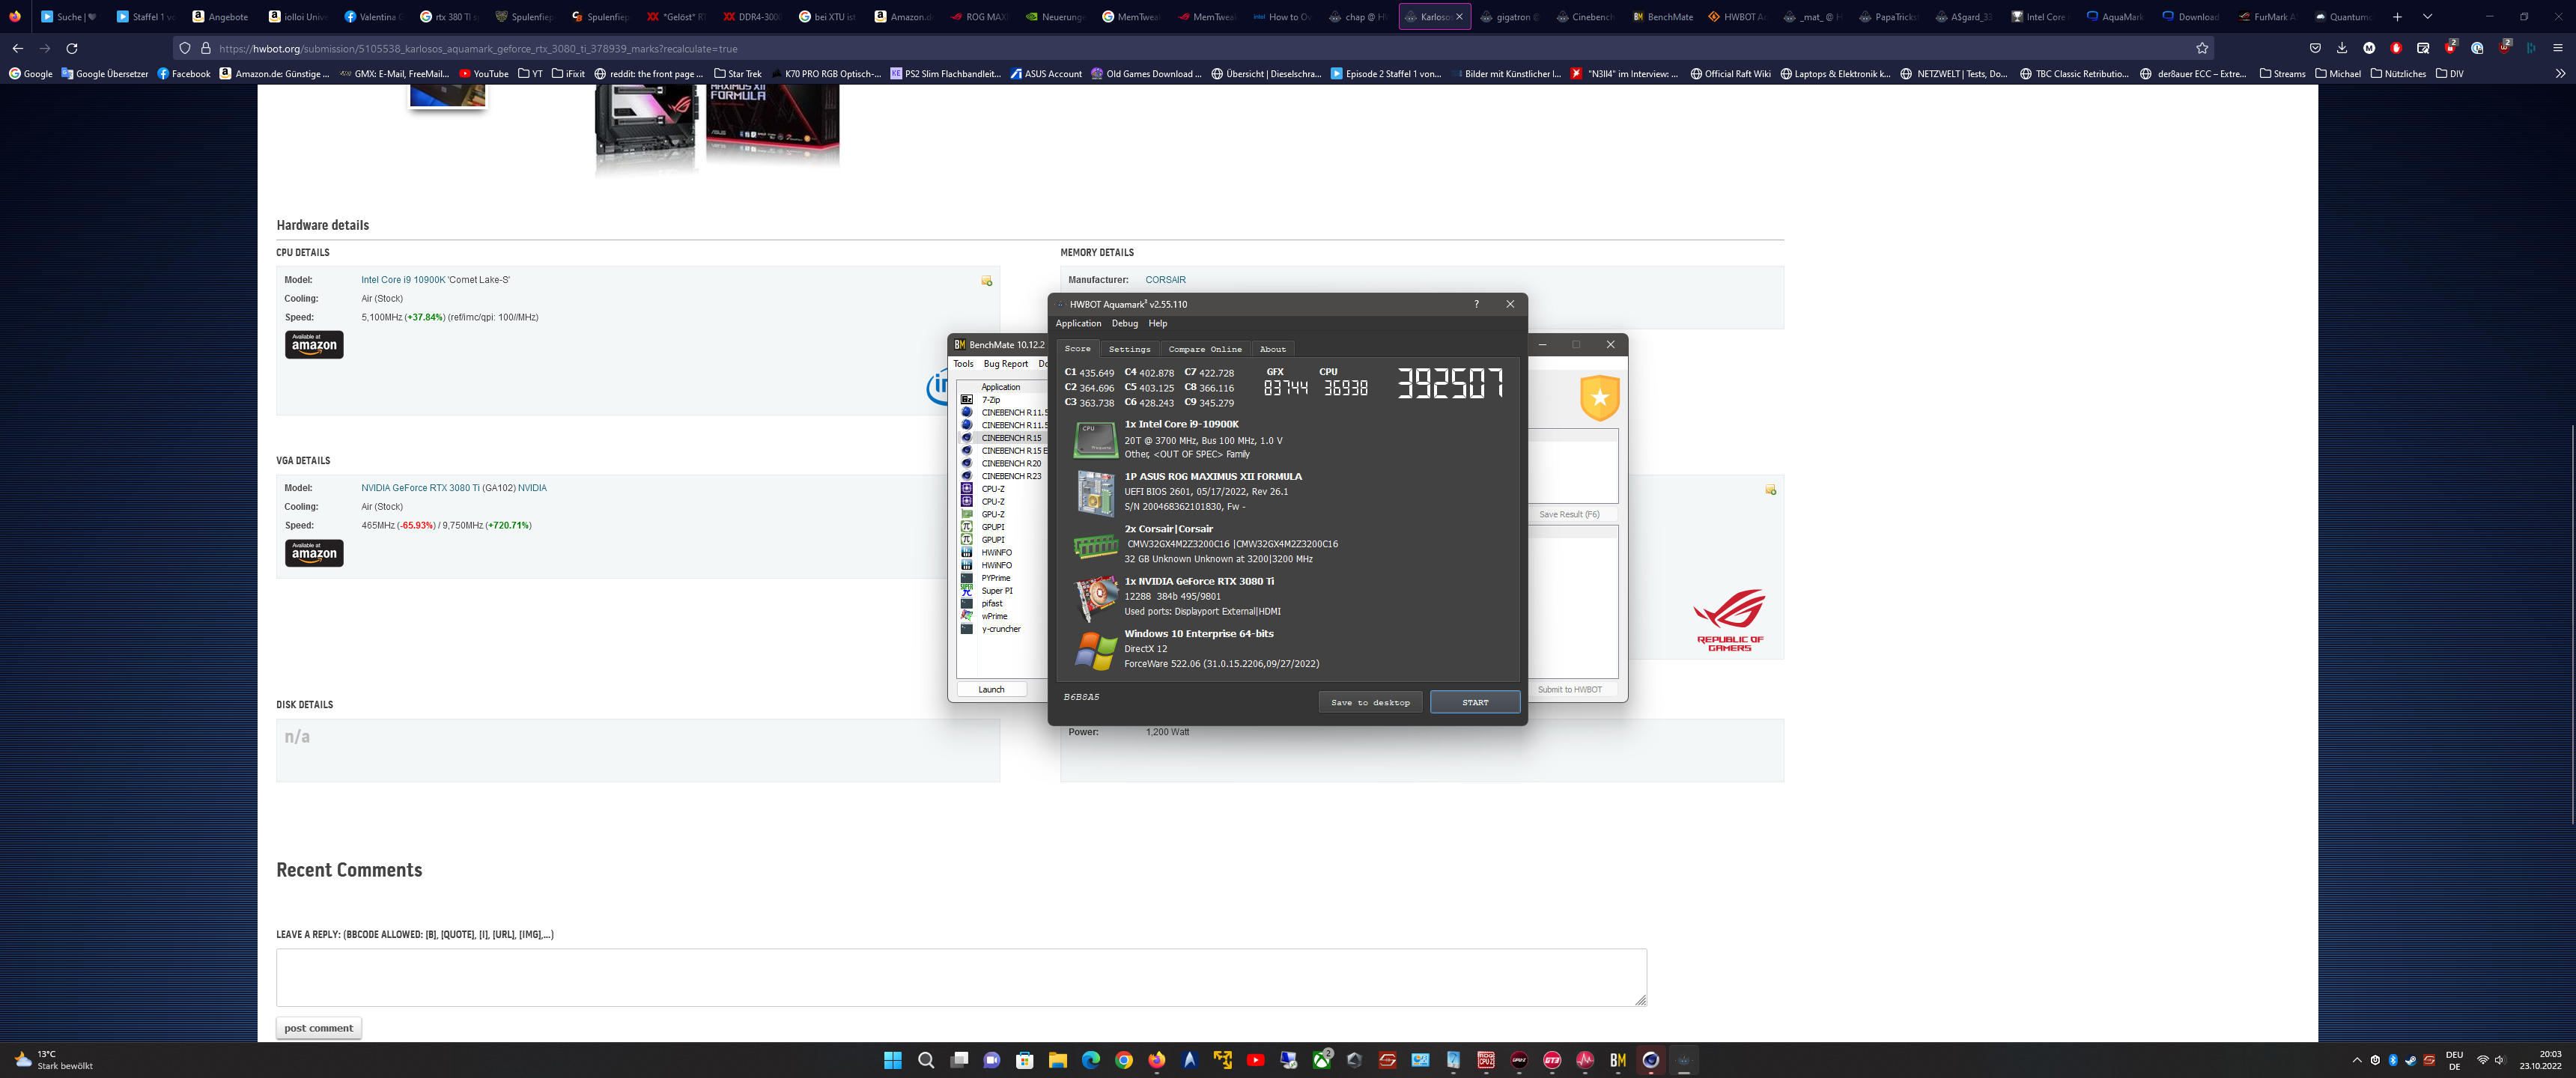Click the START button in Aquamark

point(1475,702)
